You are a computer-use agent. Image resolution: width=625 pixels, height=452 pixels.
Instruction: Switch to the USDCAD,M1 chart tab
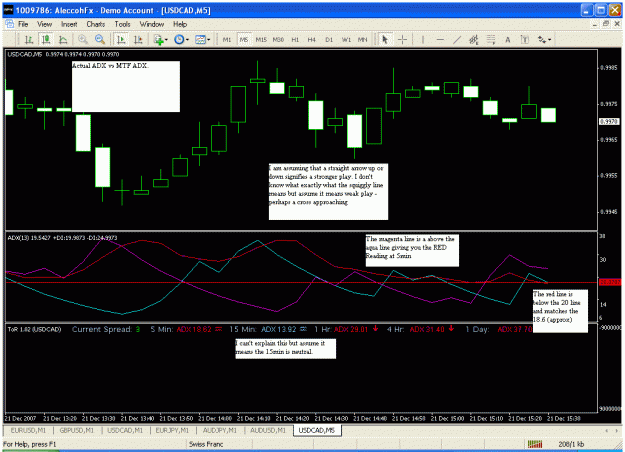click(125, 430)
